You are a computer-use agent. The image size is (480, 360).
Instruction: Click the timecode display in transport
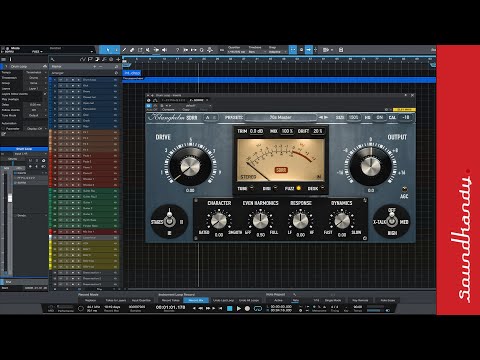click(x=170, y=307)
